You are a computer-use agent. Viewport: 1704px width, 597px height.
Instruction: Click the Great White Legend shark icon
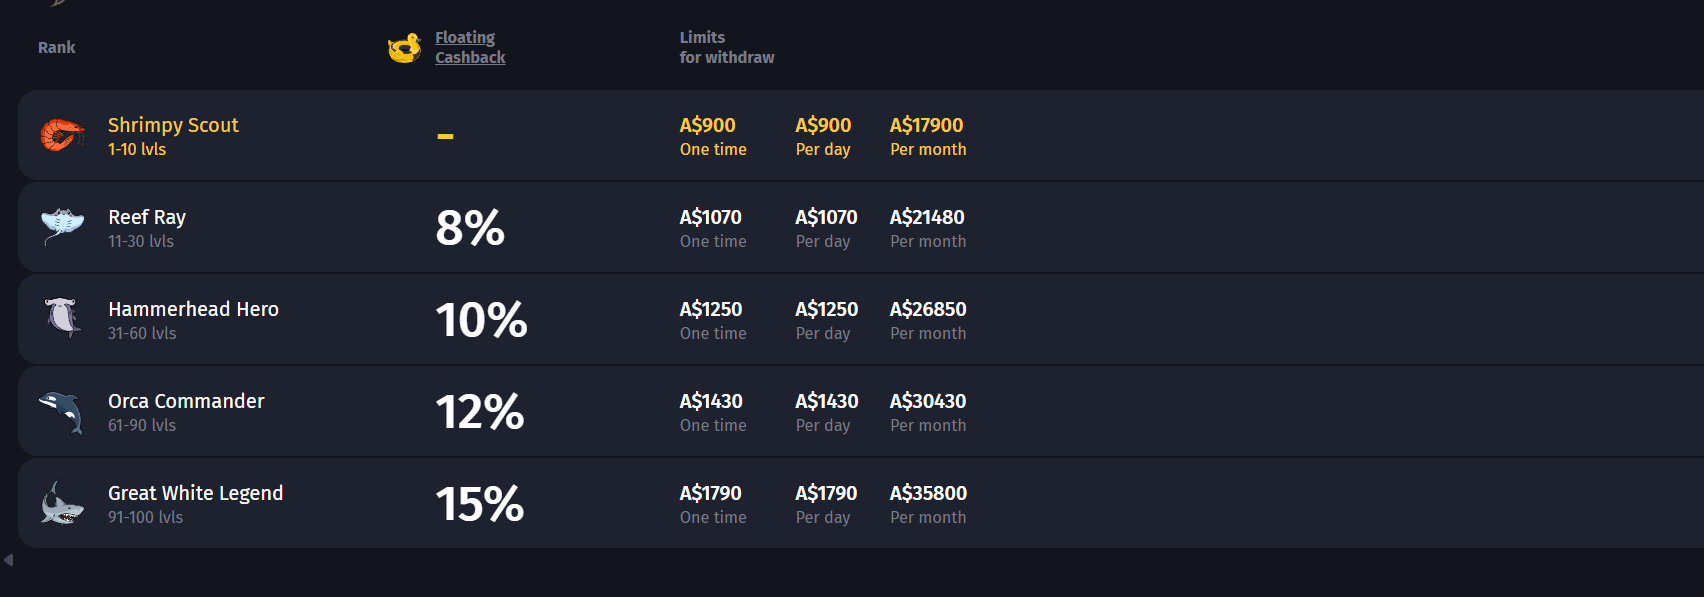pos(62,503)
